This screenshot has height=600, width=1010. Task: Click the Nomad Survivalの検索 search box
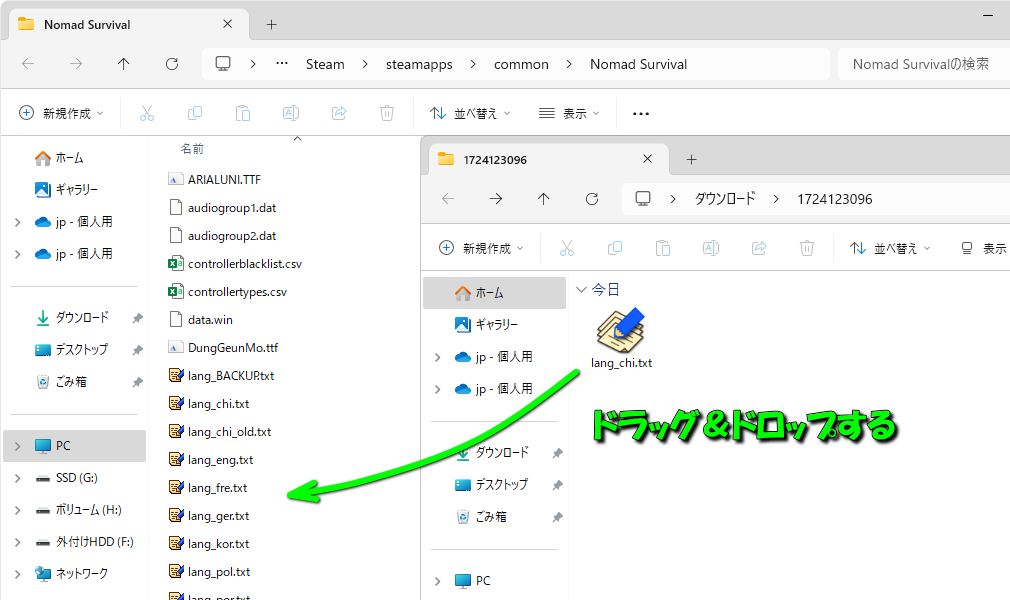tap(924, 64)
